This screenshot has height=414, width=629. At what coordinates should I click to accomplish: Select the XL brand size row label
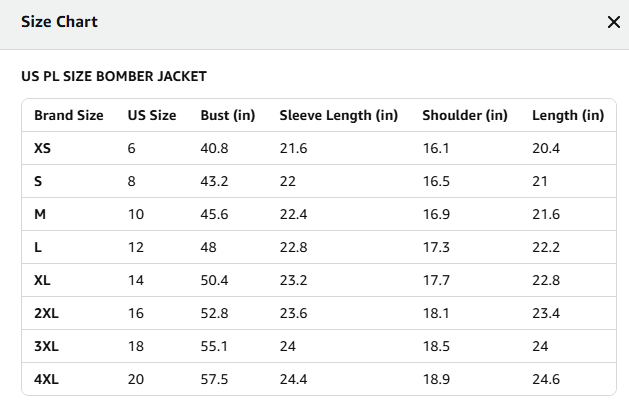[43, 280]
